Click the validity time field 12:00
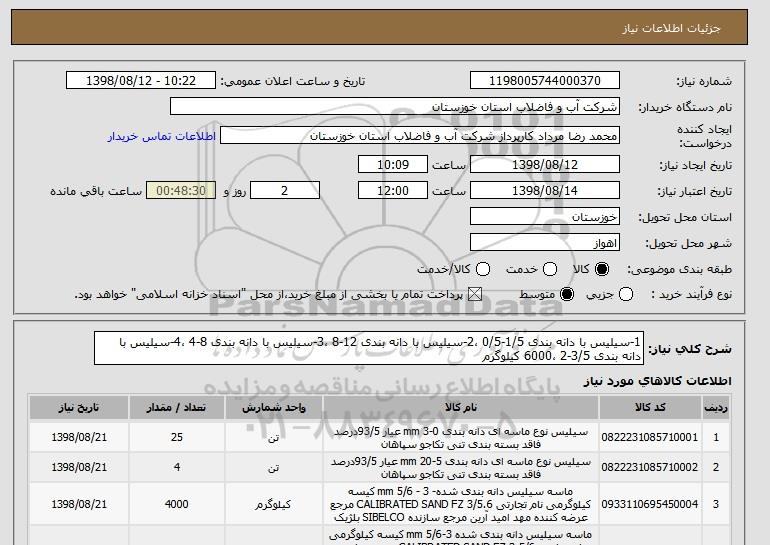 (393, 191)
